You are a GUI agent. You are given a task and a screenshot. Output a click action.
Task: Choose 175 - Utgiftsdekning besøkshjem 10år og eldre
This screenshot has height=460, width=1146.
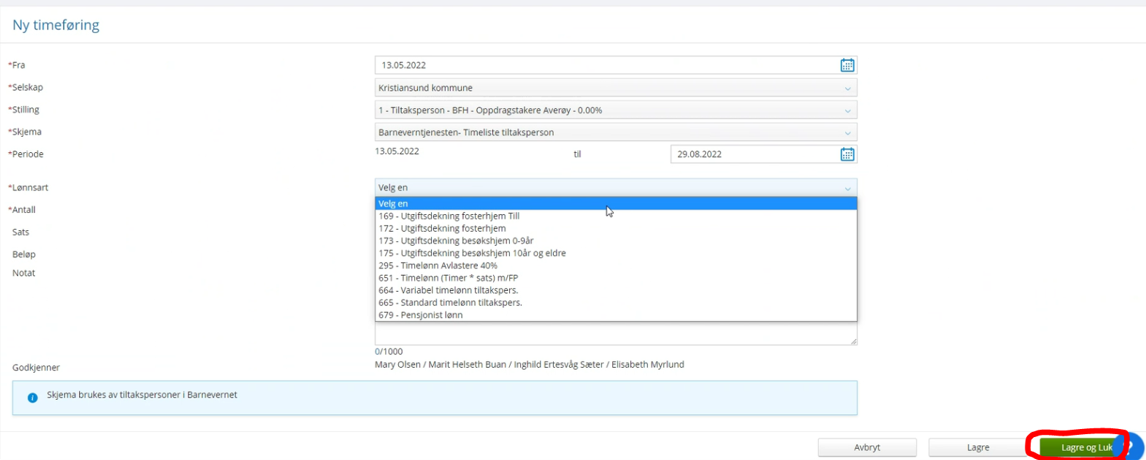click(x=615, y=253)
